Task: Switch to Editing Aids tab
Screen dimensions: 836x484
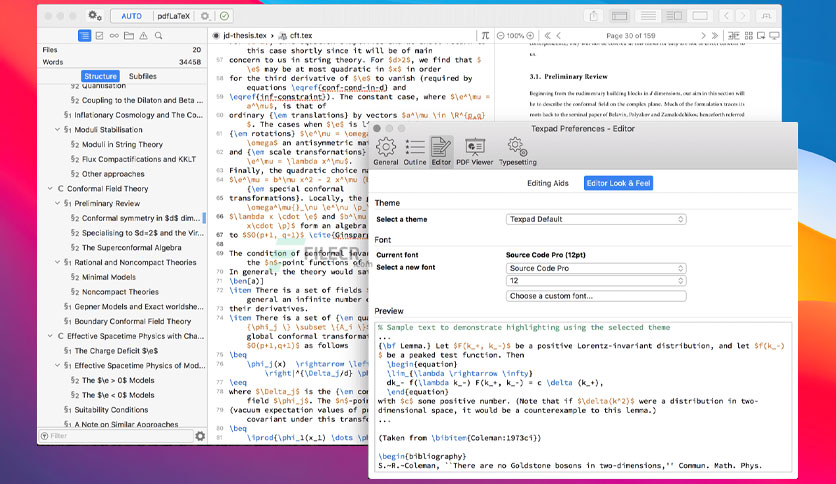Action: 548,183
